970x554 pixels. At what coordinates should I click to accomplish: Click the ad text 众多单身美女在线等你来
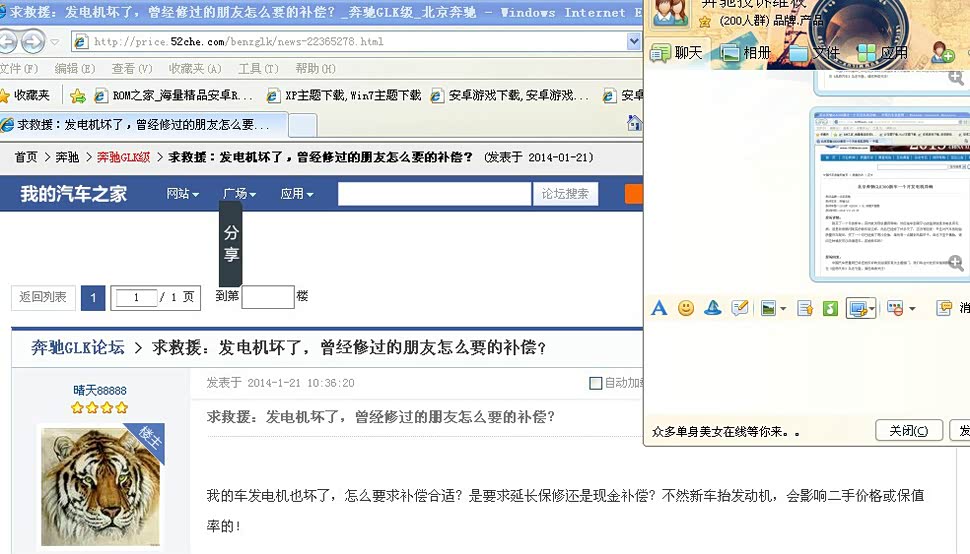[x=726, y=432]
